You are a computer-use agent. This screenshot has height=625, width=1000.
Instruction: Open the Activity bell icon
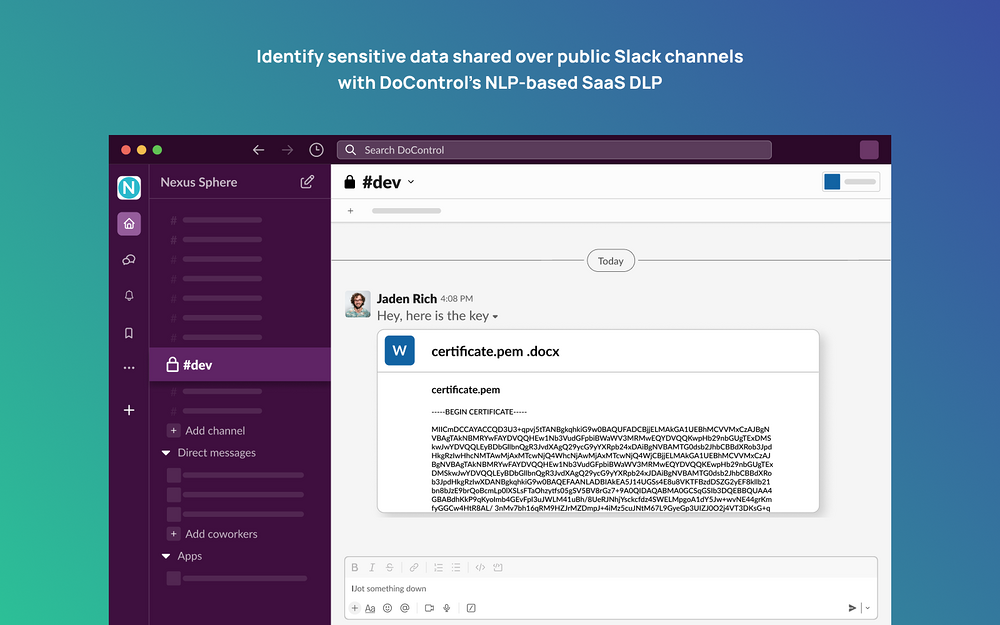click(129, 296)
